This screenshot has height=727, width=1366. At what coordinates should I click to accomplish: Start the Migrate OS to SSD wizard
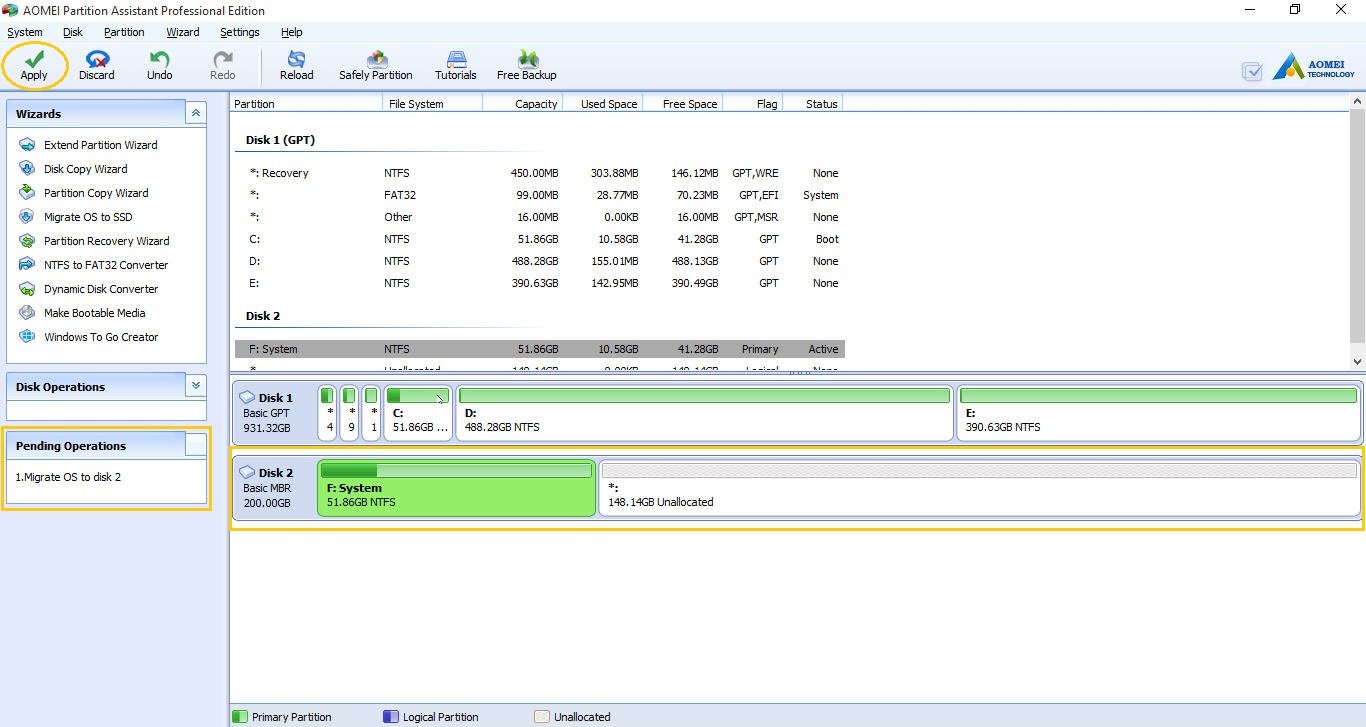[88, 217]
